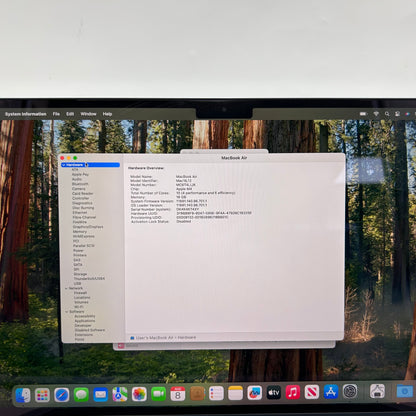
Task: Select Firewall under Network
Action: pyautogui.click(x=81, y=293)
